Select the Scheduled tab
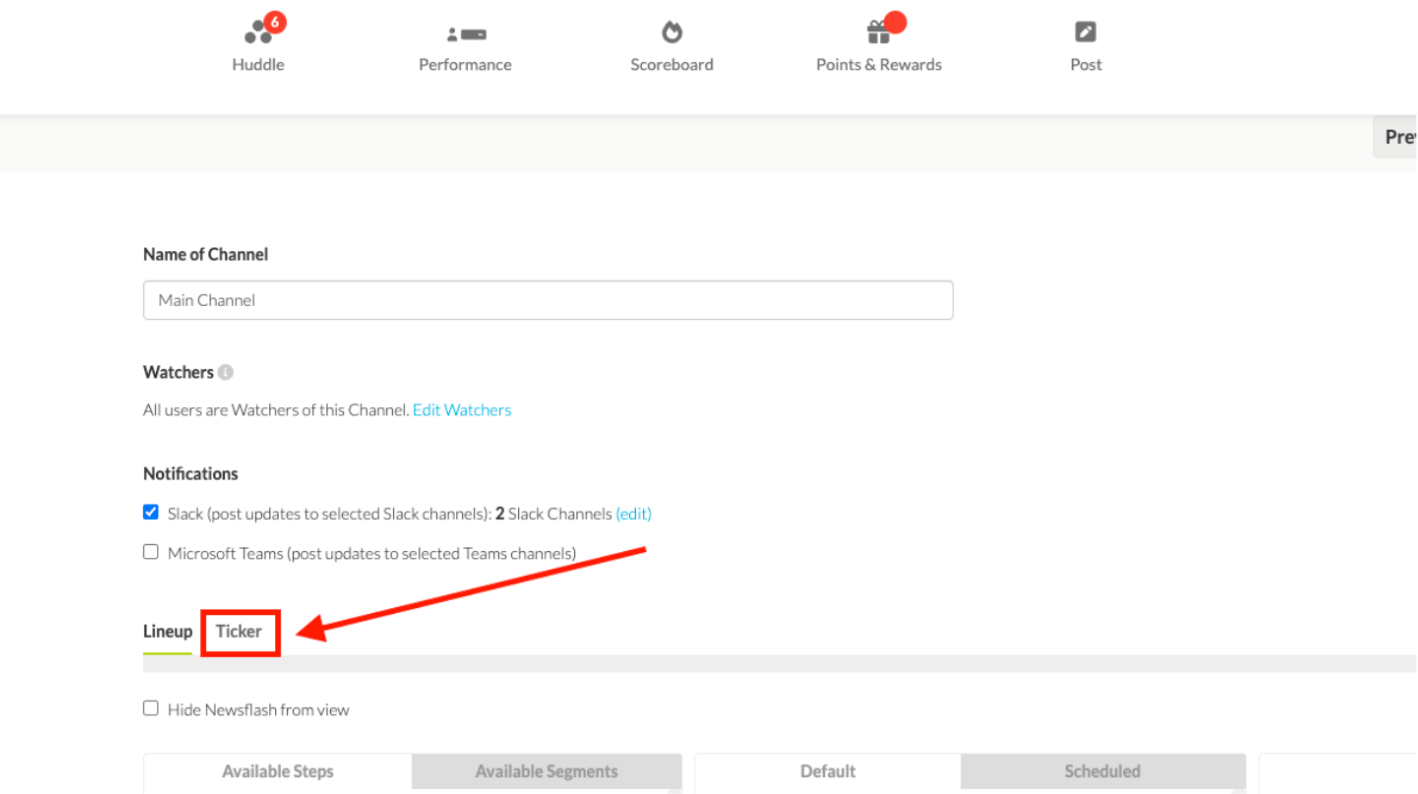This screenshot has width=1418, height=794. 1103,771
